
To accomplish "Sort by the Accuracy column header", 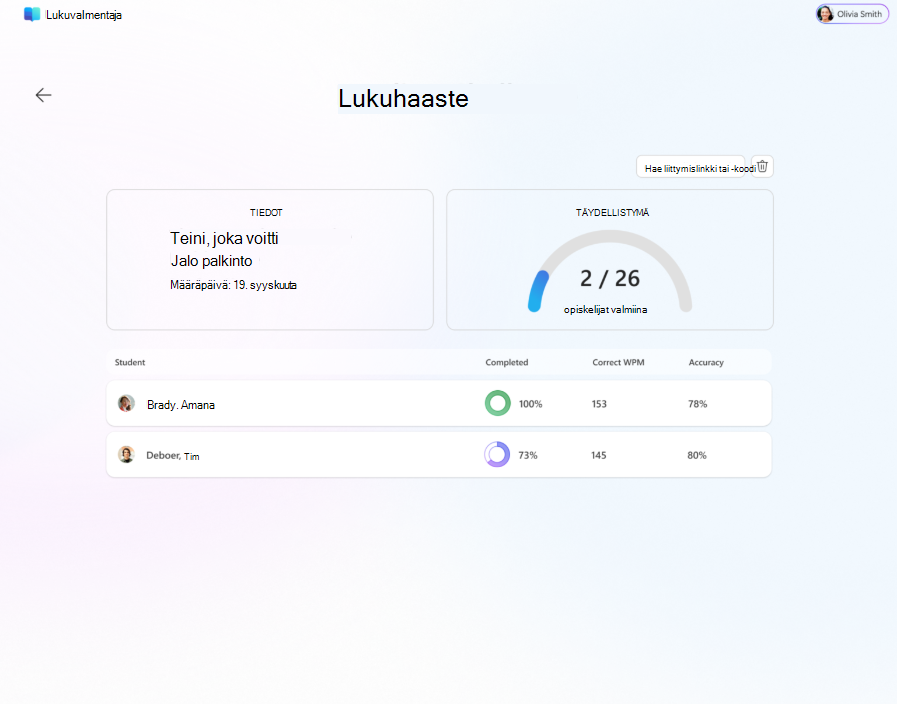I will point(706,362).
